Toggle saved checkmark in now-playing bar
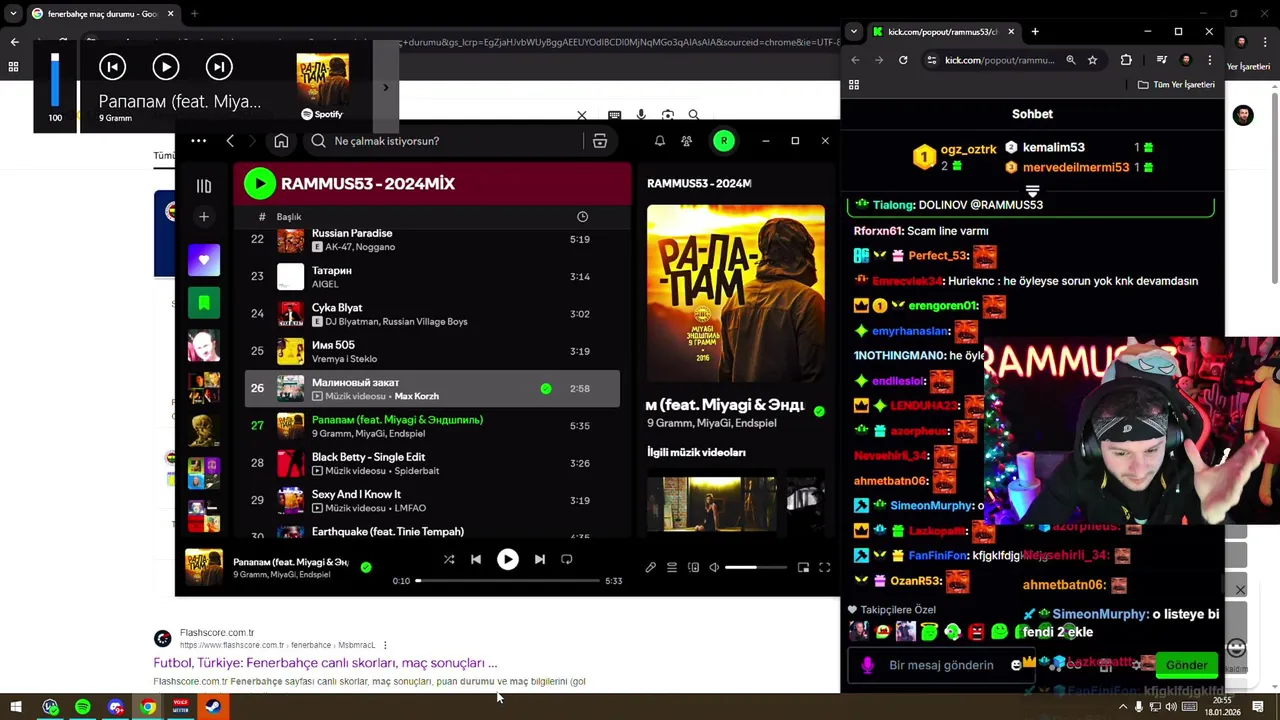Viewport: 1280px width, 720px height. tap(366, 567)
